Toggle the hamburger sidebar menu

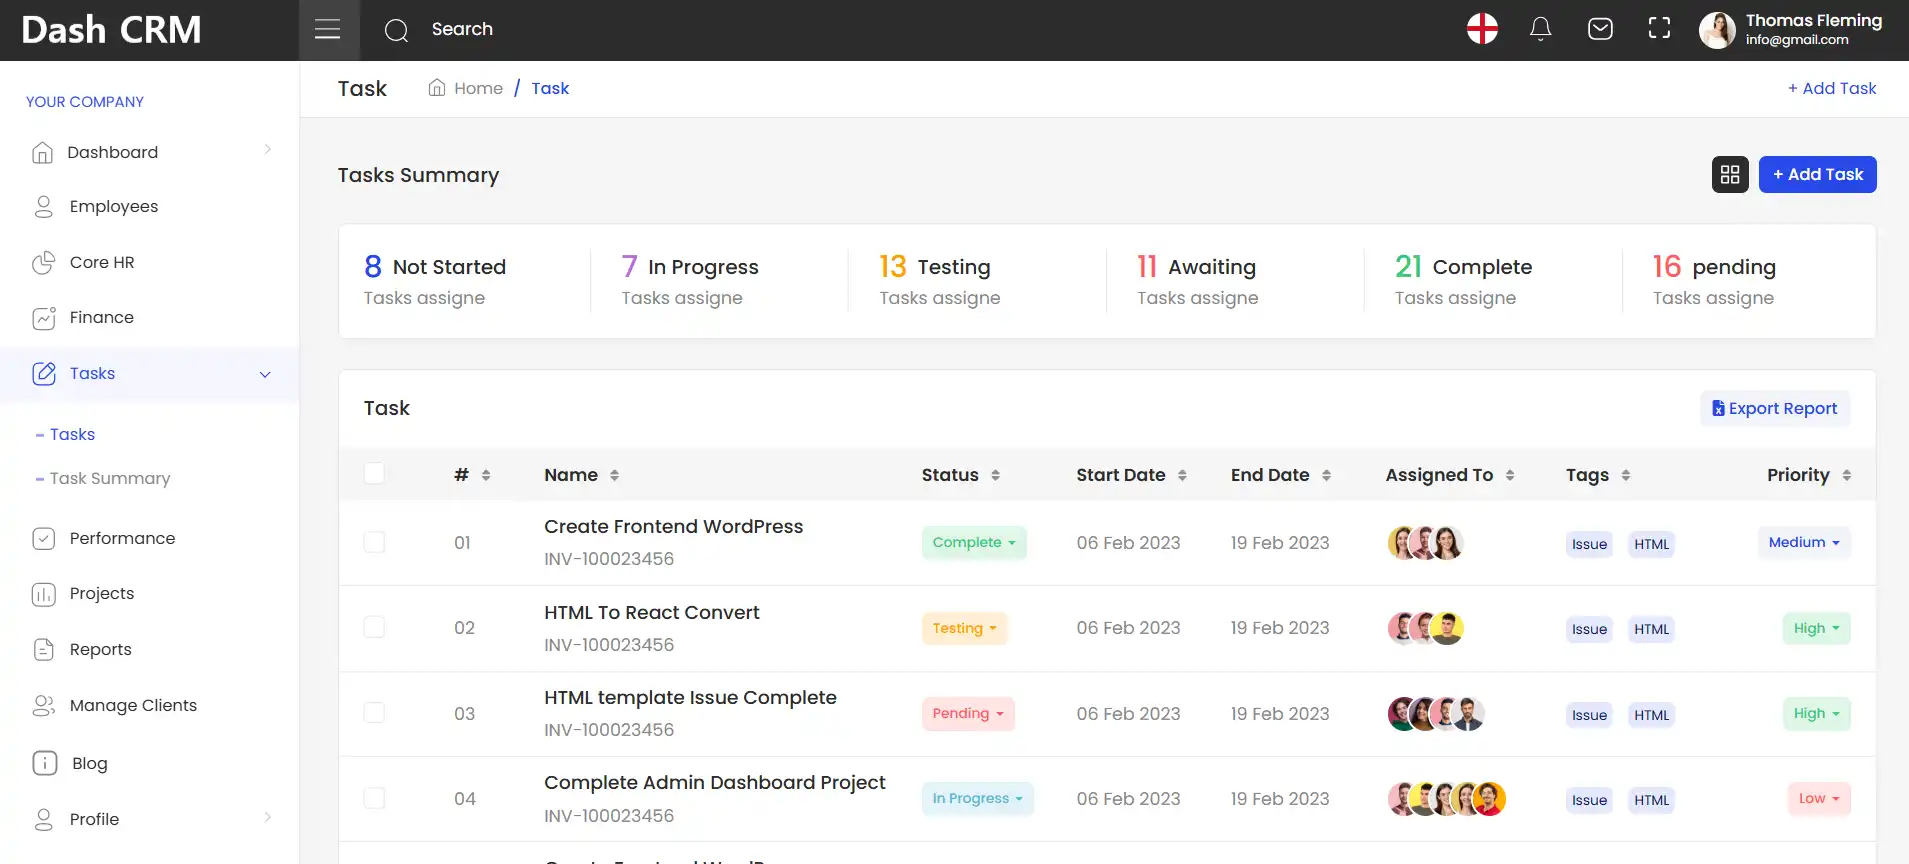tap(328, 30)
